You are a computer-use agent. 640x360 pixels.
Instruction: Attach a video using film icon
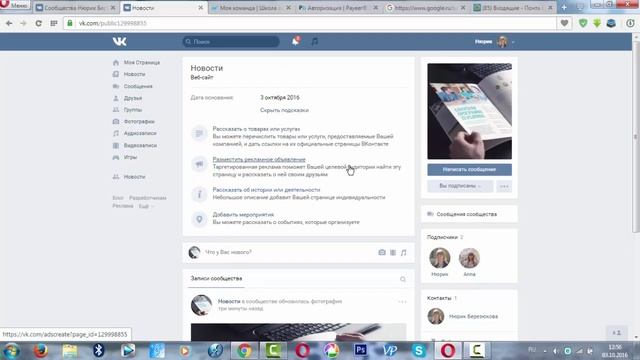(x=393, y=252)
